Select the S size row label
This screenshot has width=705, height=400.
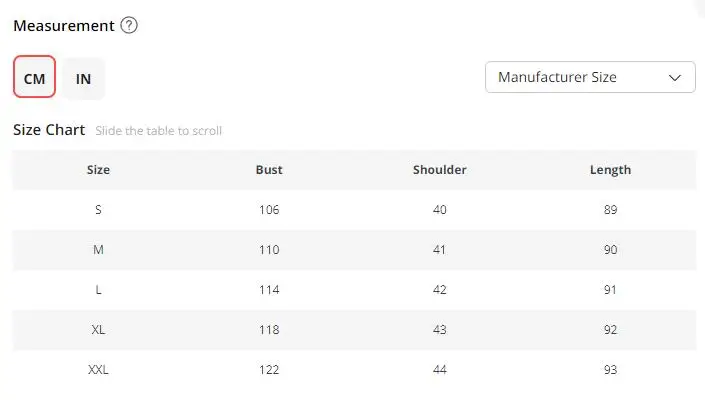(x=98, y=210)
